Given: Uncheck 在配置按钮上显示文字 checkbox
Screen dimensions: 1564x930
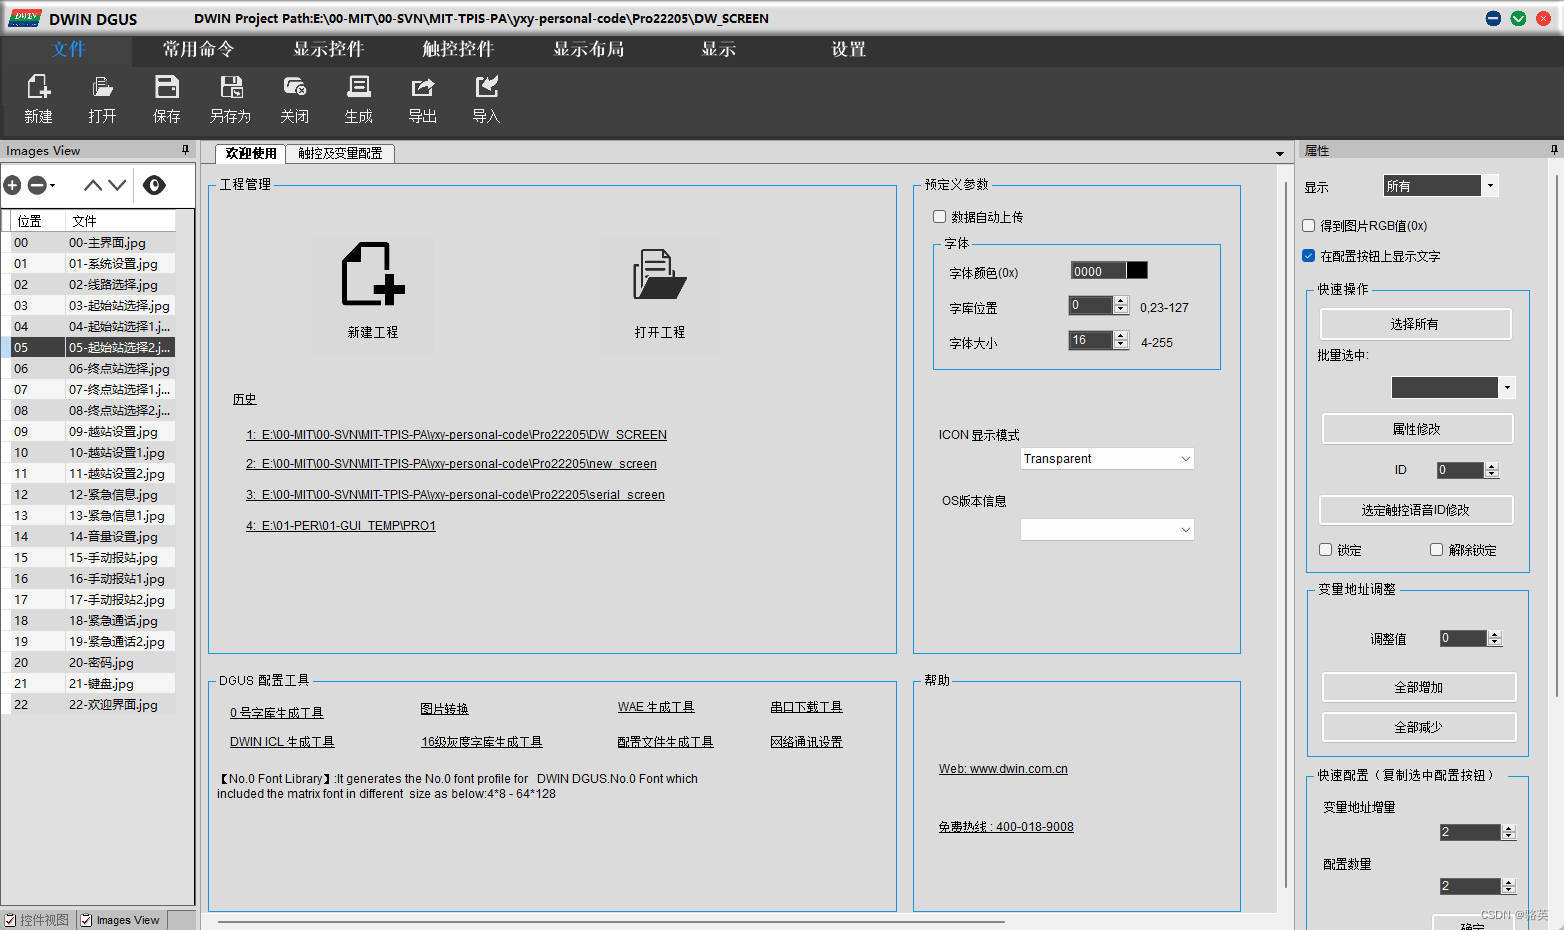Looking at the screenshot, I should pyautogui.click(x=1308, y=255).
